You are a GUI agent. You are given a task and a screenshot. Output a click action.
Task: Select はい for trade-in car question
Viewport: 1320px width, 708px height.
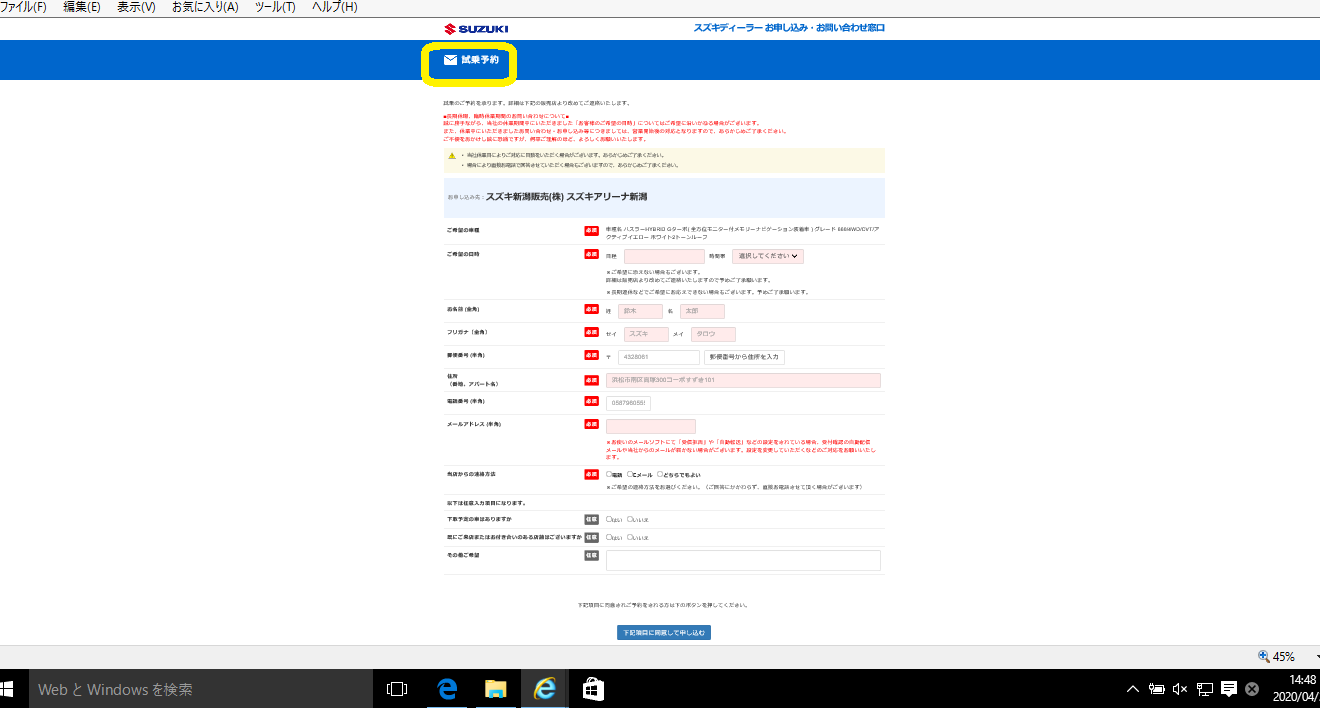tap(609, 520)
